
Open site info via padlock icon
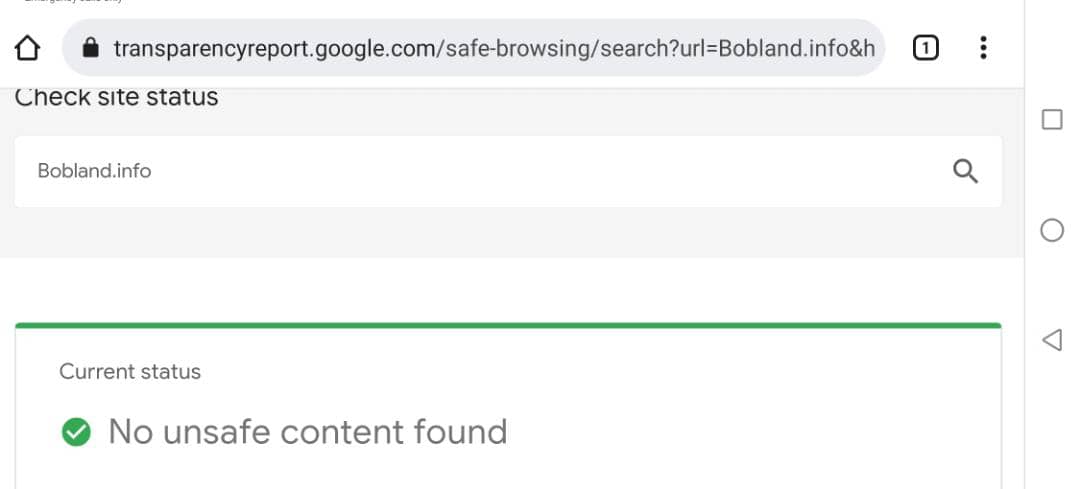[90, 48]
